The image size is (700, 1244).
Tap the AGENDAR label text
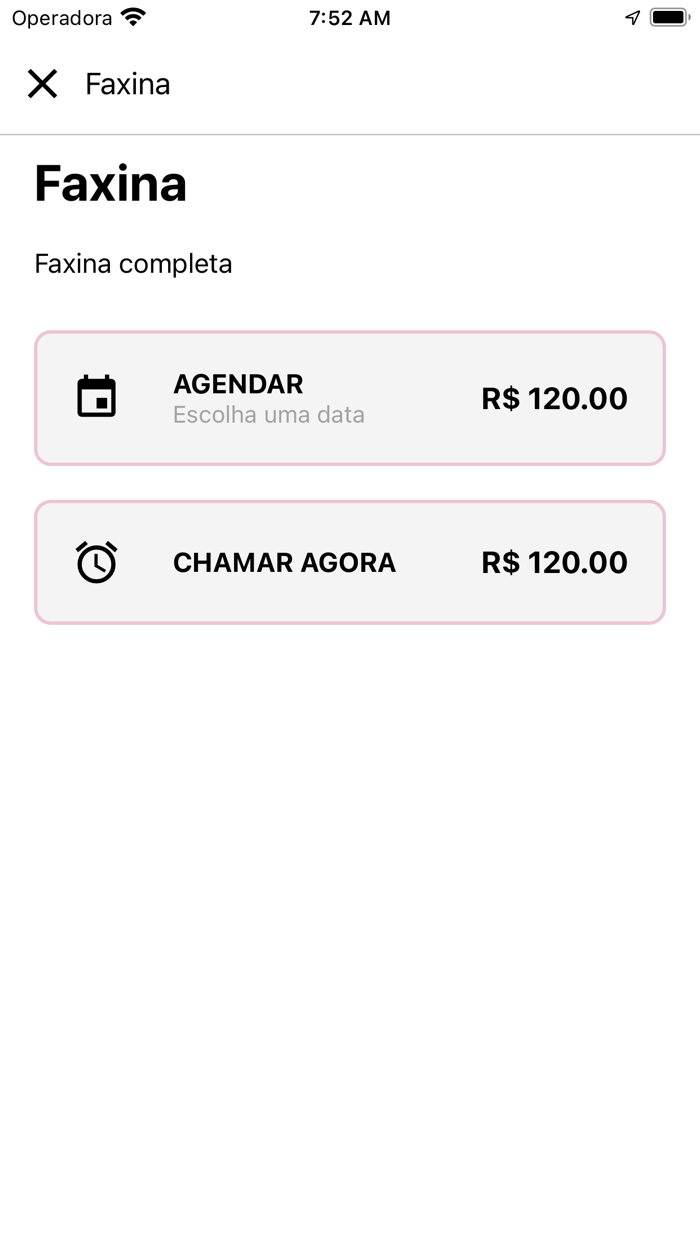[238, 384]
